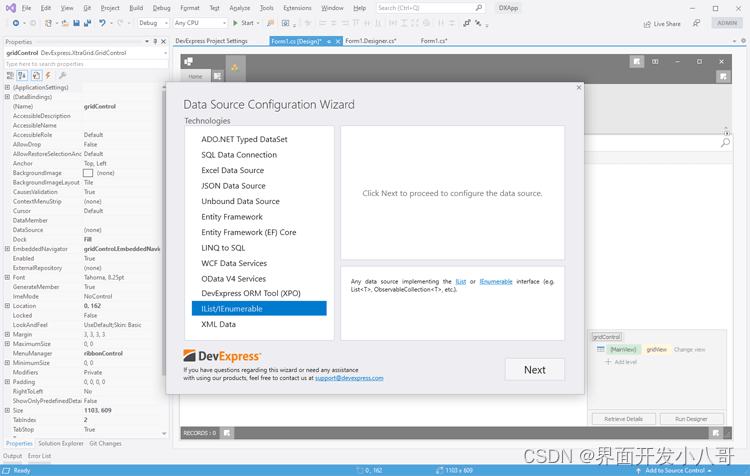Click the Retrieve Details button
This screenshot has height=476, width=750.
coord(623,419)
